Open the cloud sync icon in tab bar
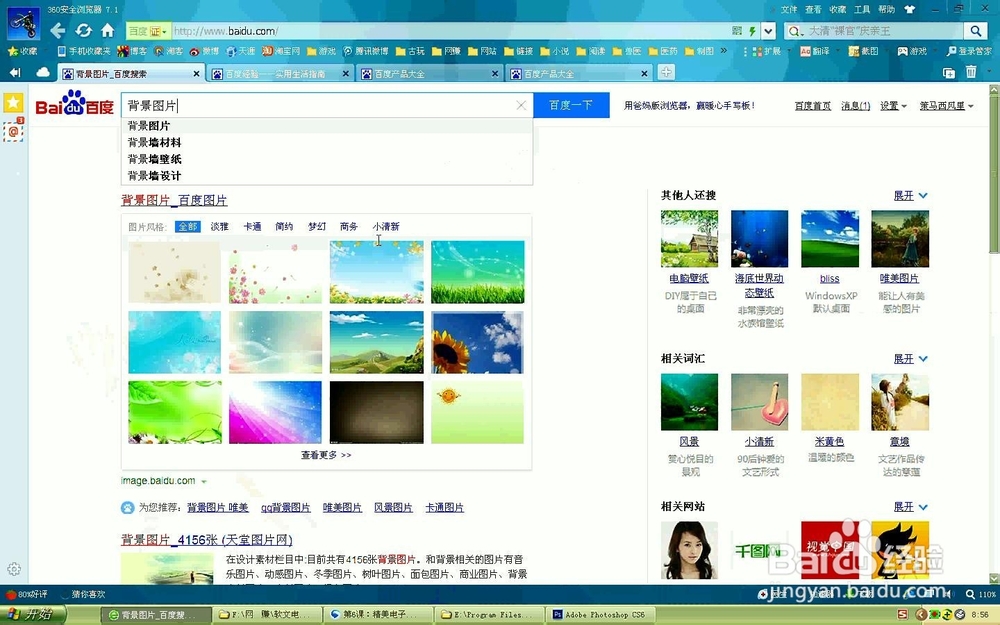Image resolution: width=1000 pixels, height=625 pixels. [43, 73]
